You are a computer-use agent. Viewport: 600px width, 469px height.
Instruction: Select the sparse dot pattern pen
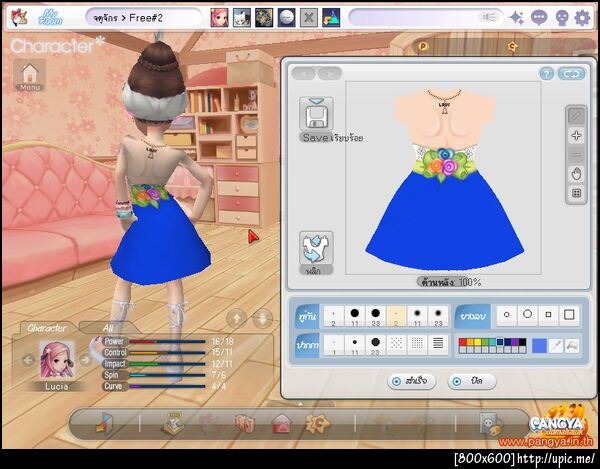[x=396, y=345]
